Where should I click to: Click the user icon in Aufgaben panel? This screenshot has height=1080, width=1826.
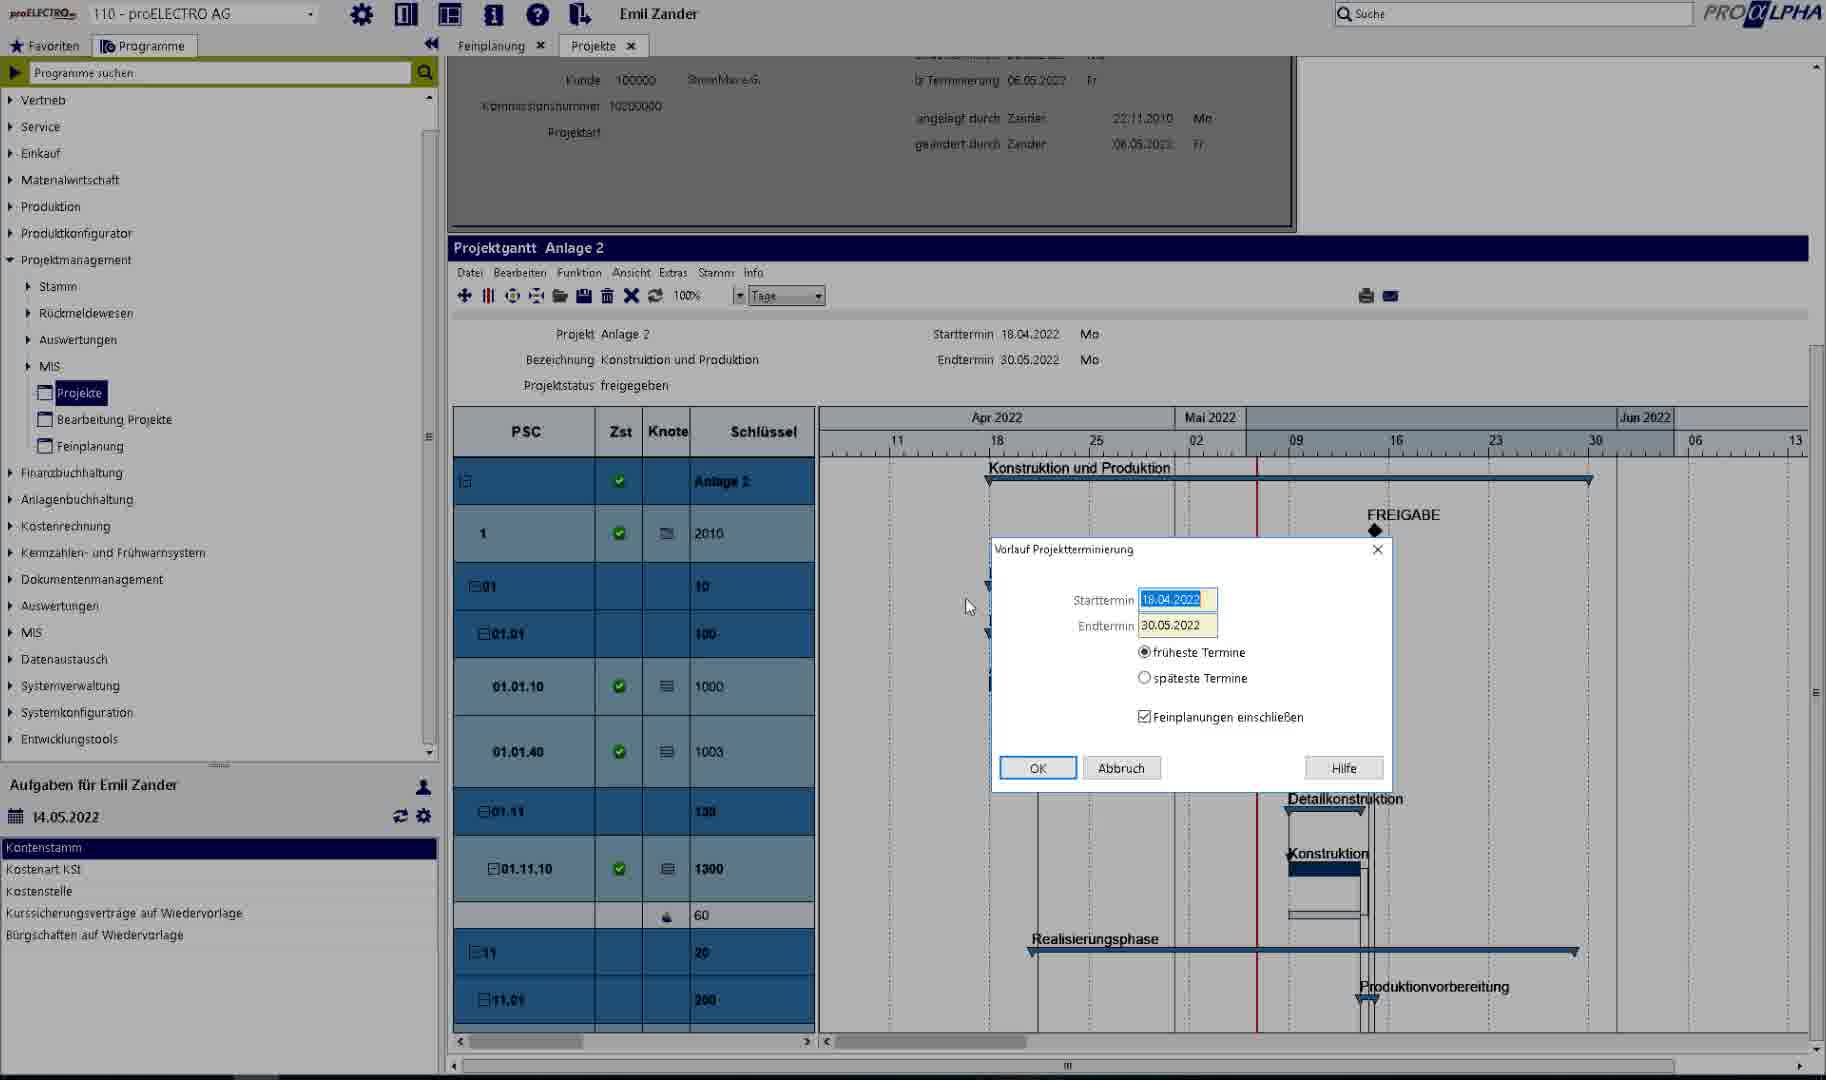click(423, 787)
